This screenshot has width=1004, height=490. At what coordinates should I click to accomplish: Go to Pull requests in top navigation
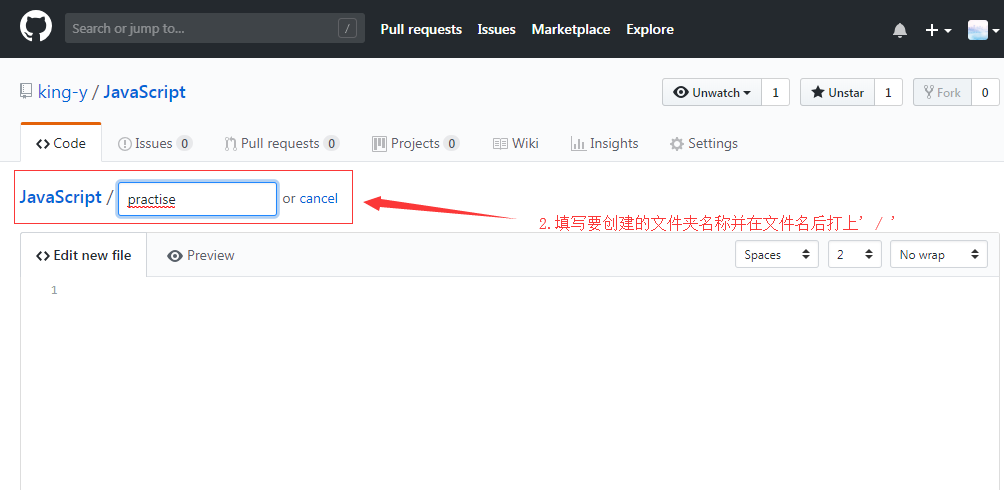(x=421, y=29)
